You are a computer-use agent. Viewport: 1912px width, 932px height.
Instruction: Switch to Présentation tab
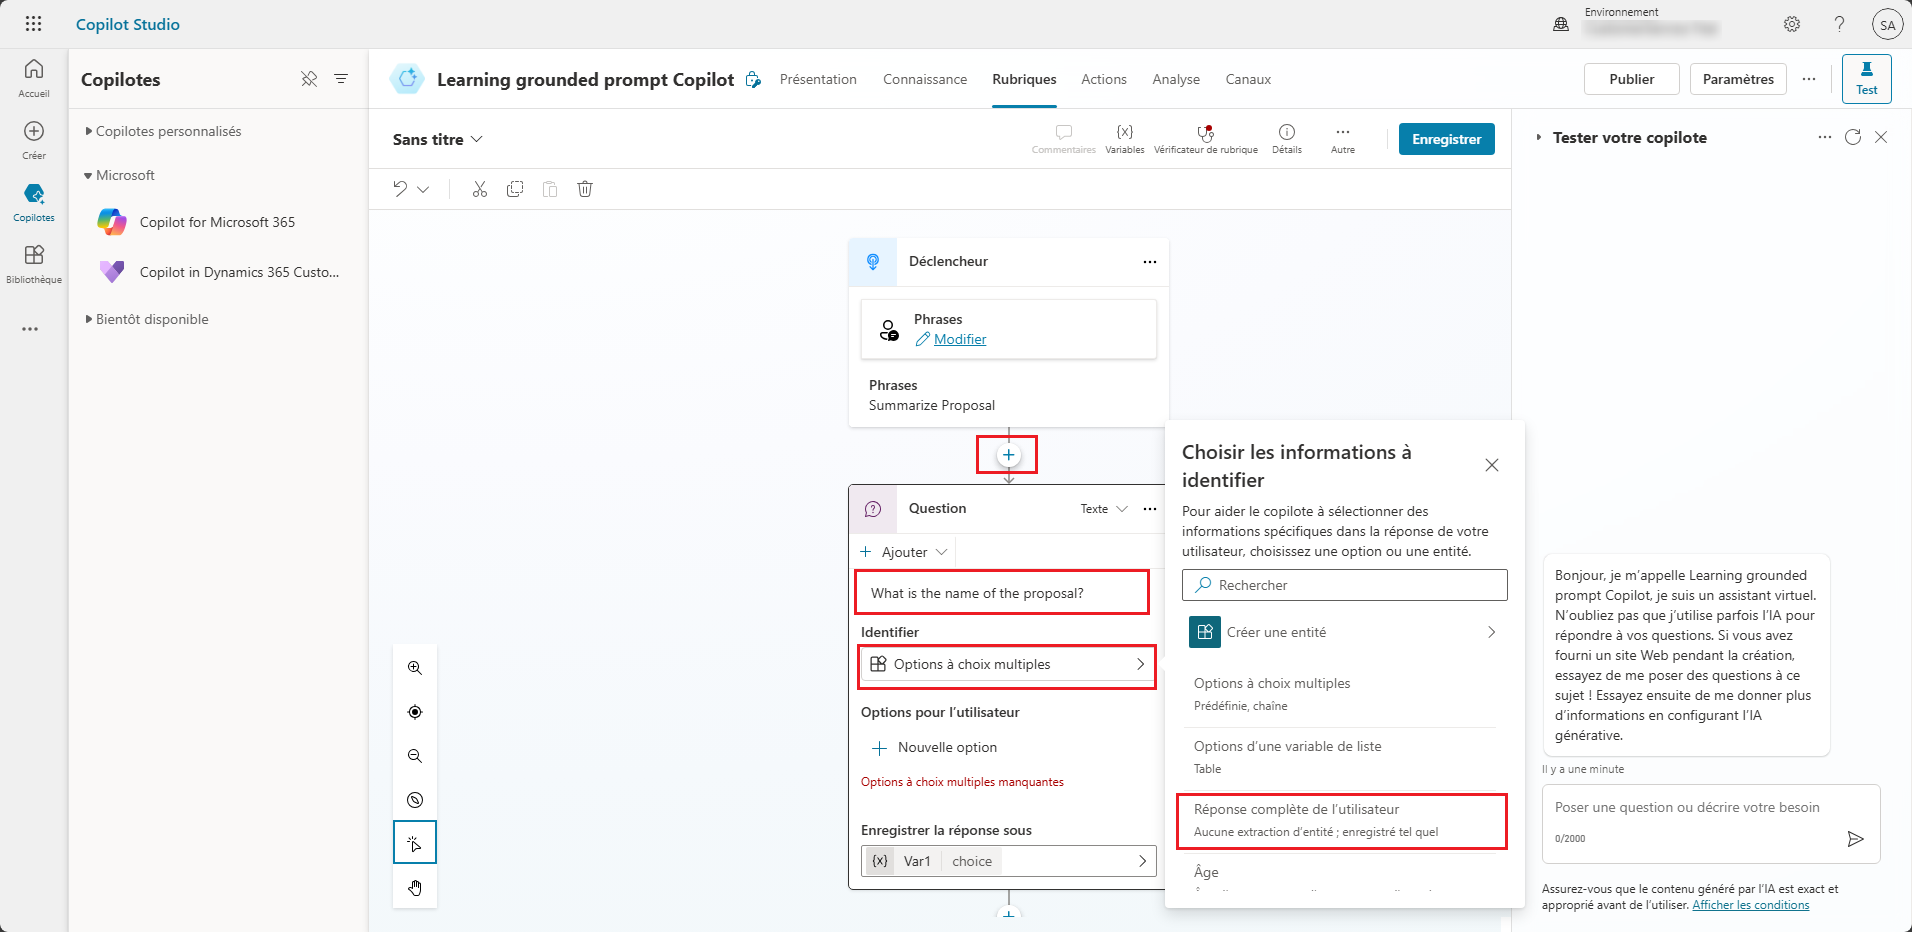[818, 79]
